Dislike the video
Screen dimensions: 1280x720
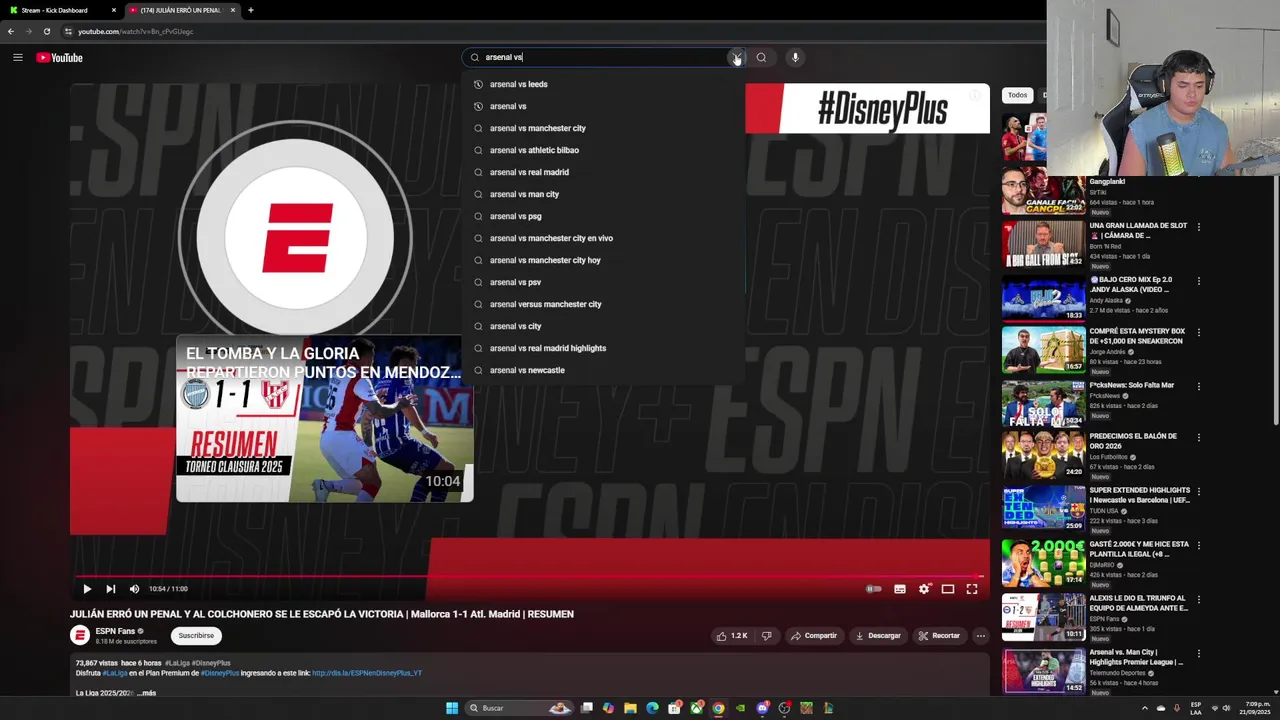(767, 635)
